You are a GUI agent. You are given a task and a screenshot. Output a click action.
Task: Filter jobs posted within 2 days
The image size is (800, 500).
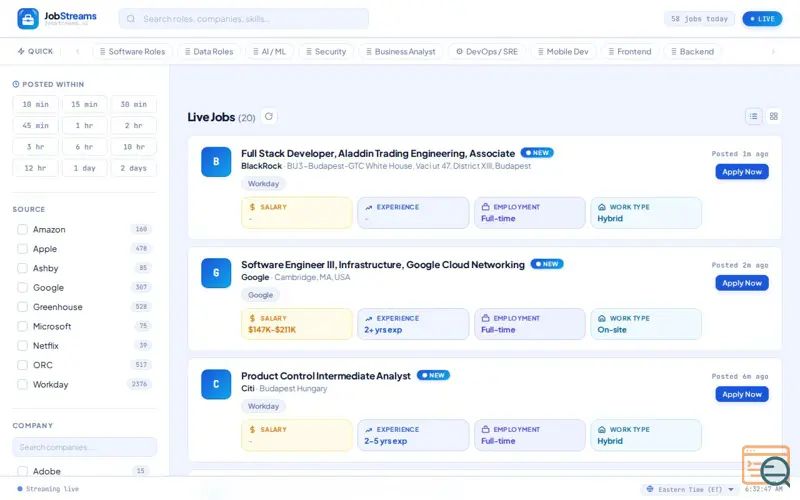pos(134,168)
